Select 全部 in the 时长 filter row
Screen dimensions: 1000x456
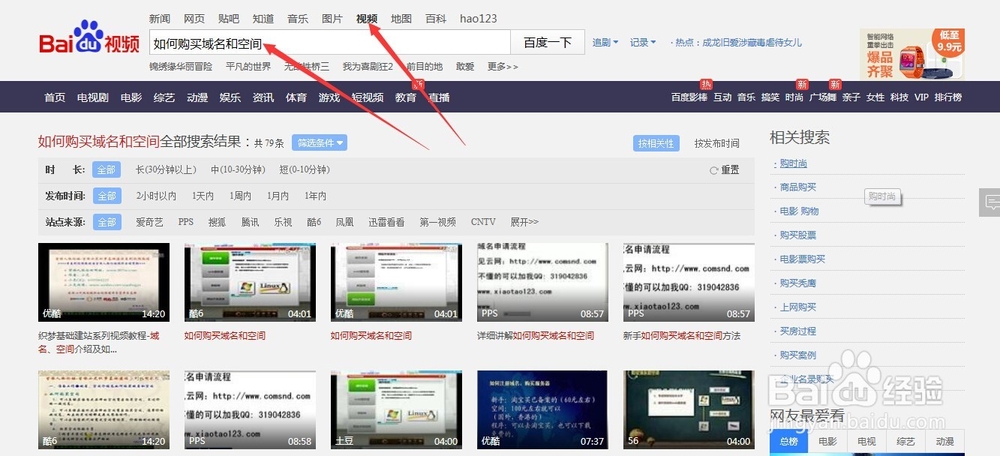tap(107, 170)
